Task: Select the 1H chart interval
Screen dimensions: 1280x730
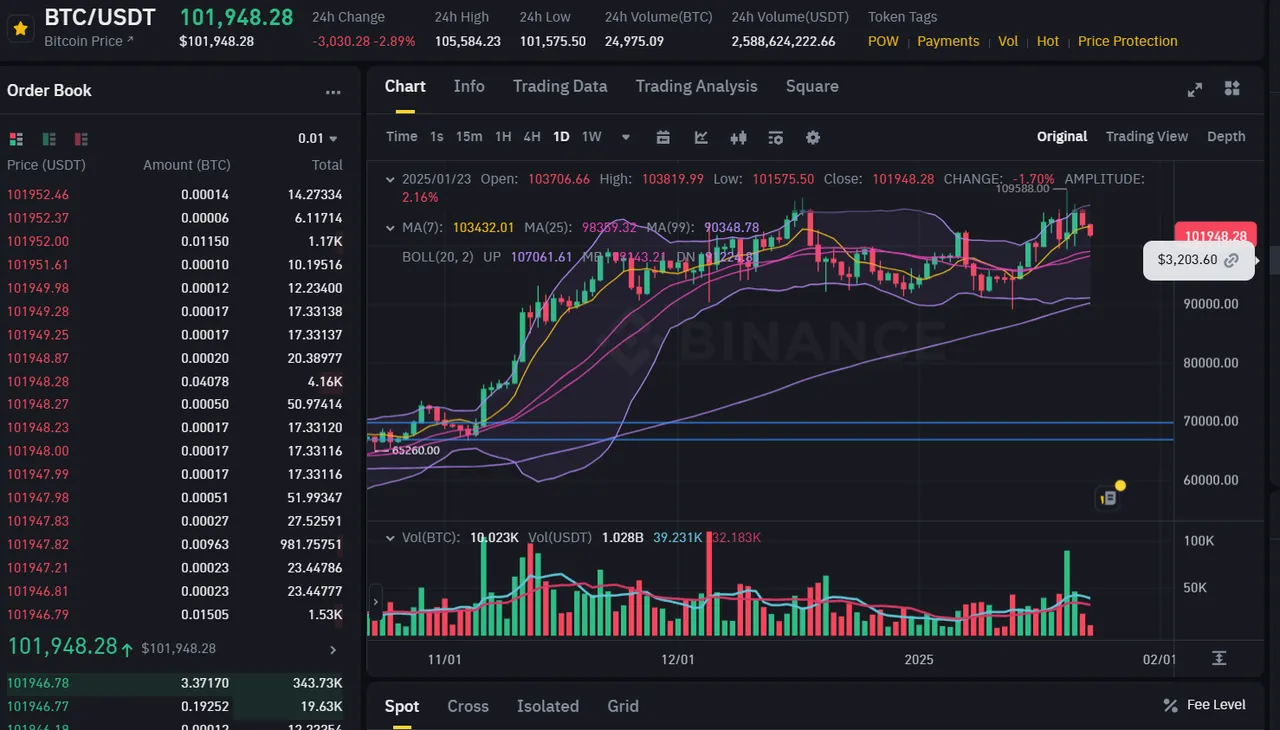Action: click(x=503, y=137)
